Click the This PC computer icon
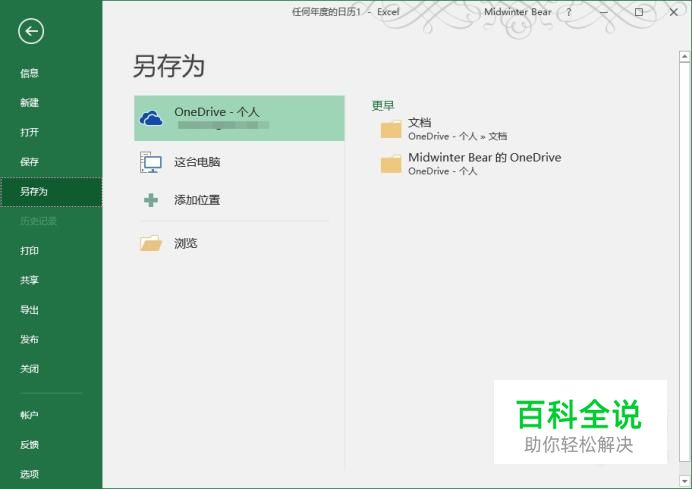This screenshot has height=489, width=692. 151,162
